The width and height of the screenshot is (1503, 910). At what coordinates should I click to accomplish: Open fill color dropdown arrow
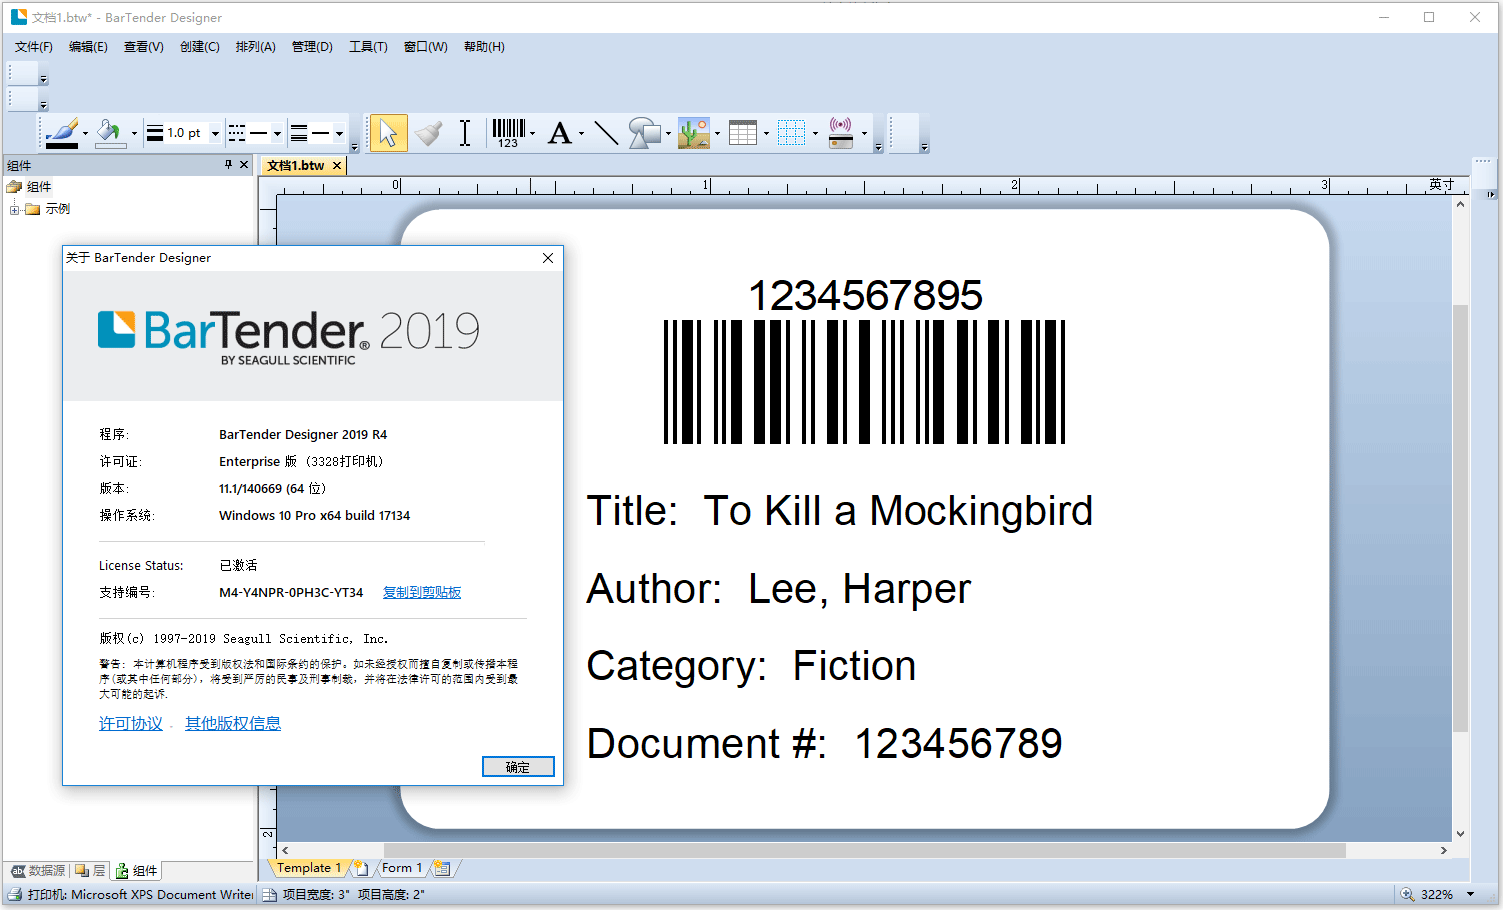[x=134, y=133]
